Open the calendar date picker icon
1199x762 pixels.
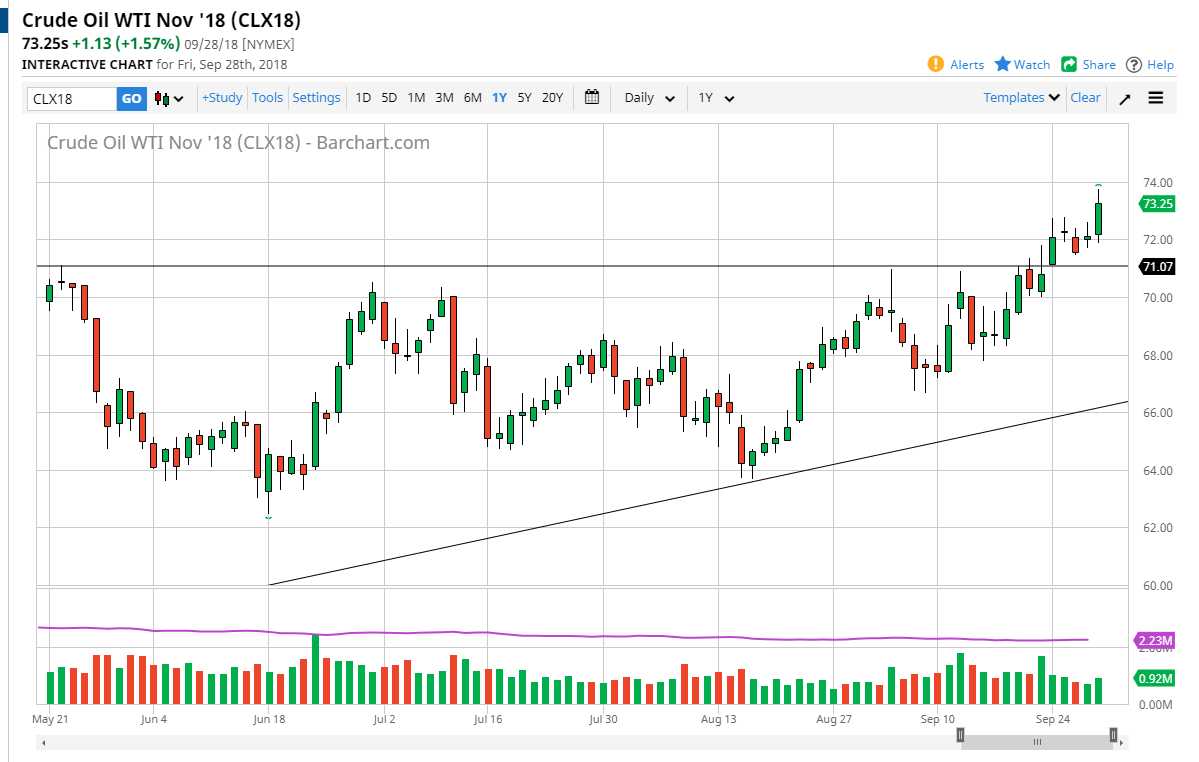point(591,97)
